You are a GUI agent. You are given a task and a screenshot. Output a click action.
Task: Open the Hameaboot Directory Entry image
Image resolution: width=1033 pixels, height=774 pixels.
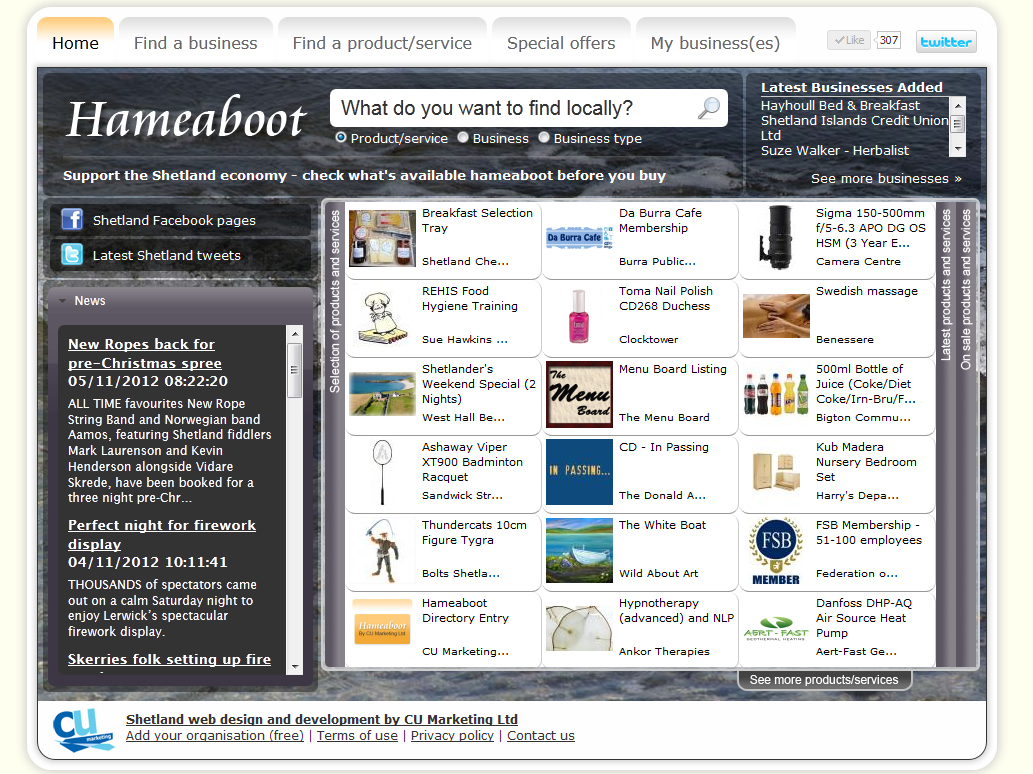(x=382, y=622)
